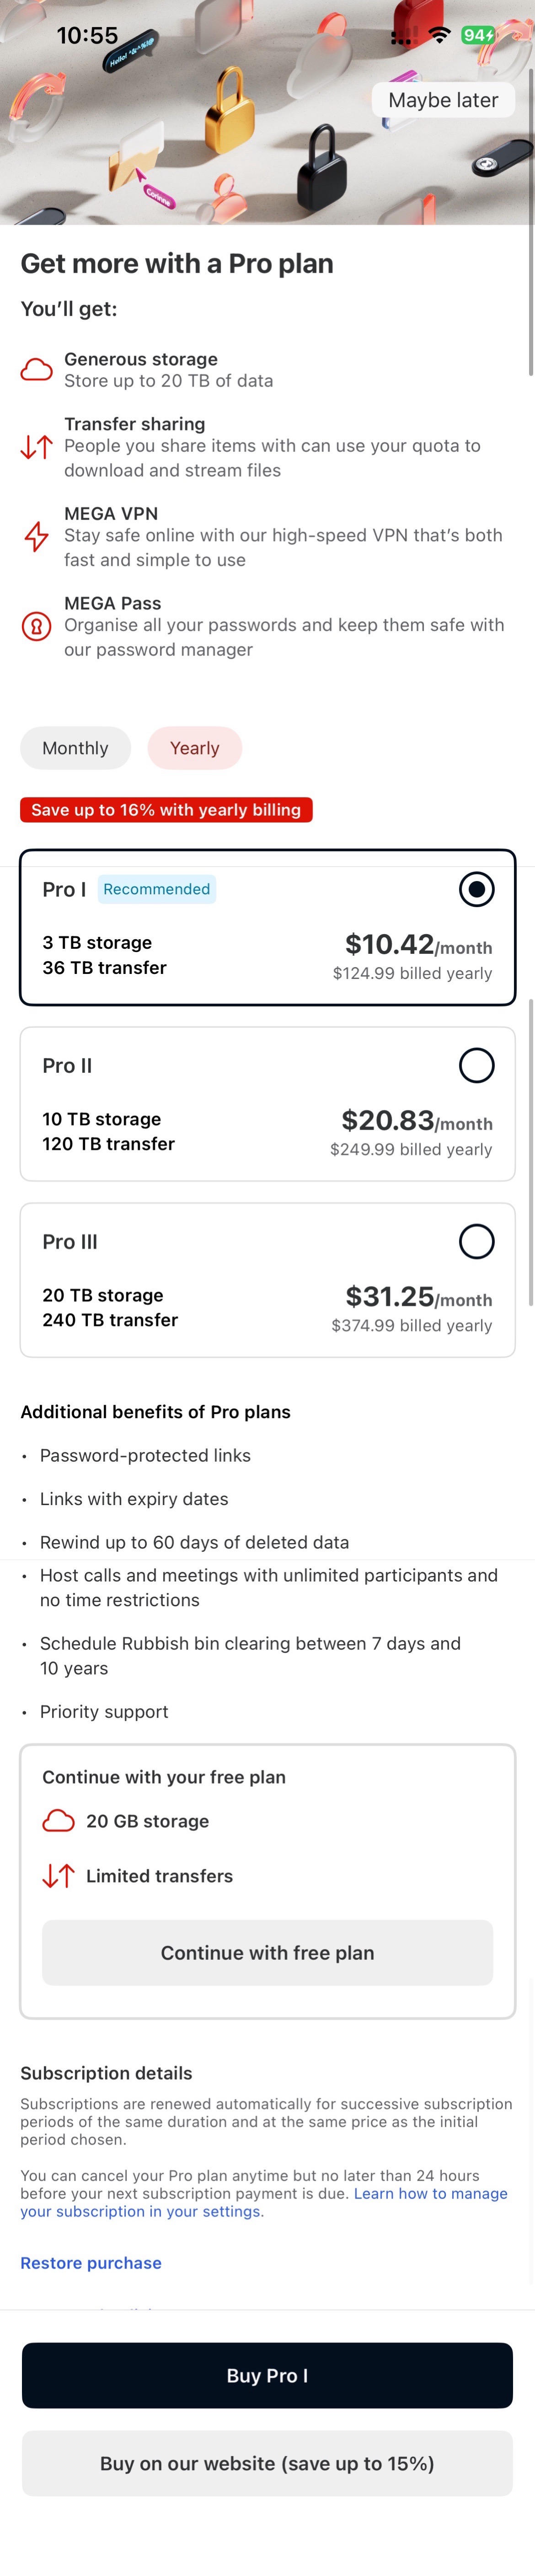Dismiss with Maybe later button

(x=443, y=100)
